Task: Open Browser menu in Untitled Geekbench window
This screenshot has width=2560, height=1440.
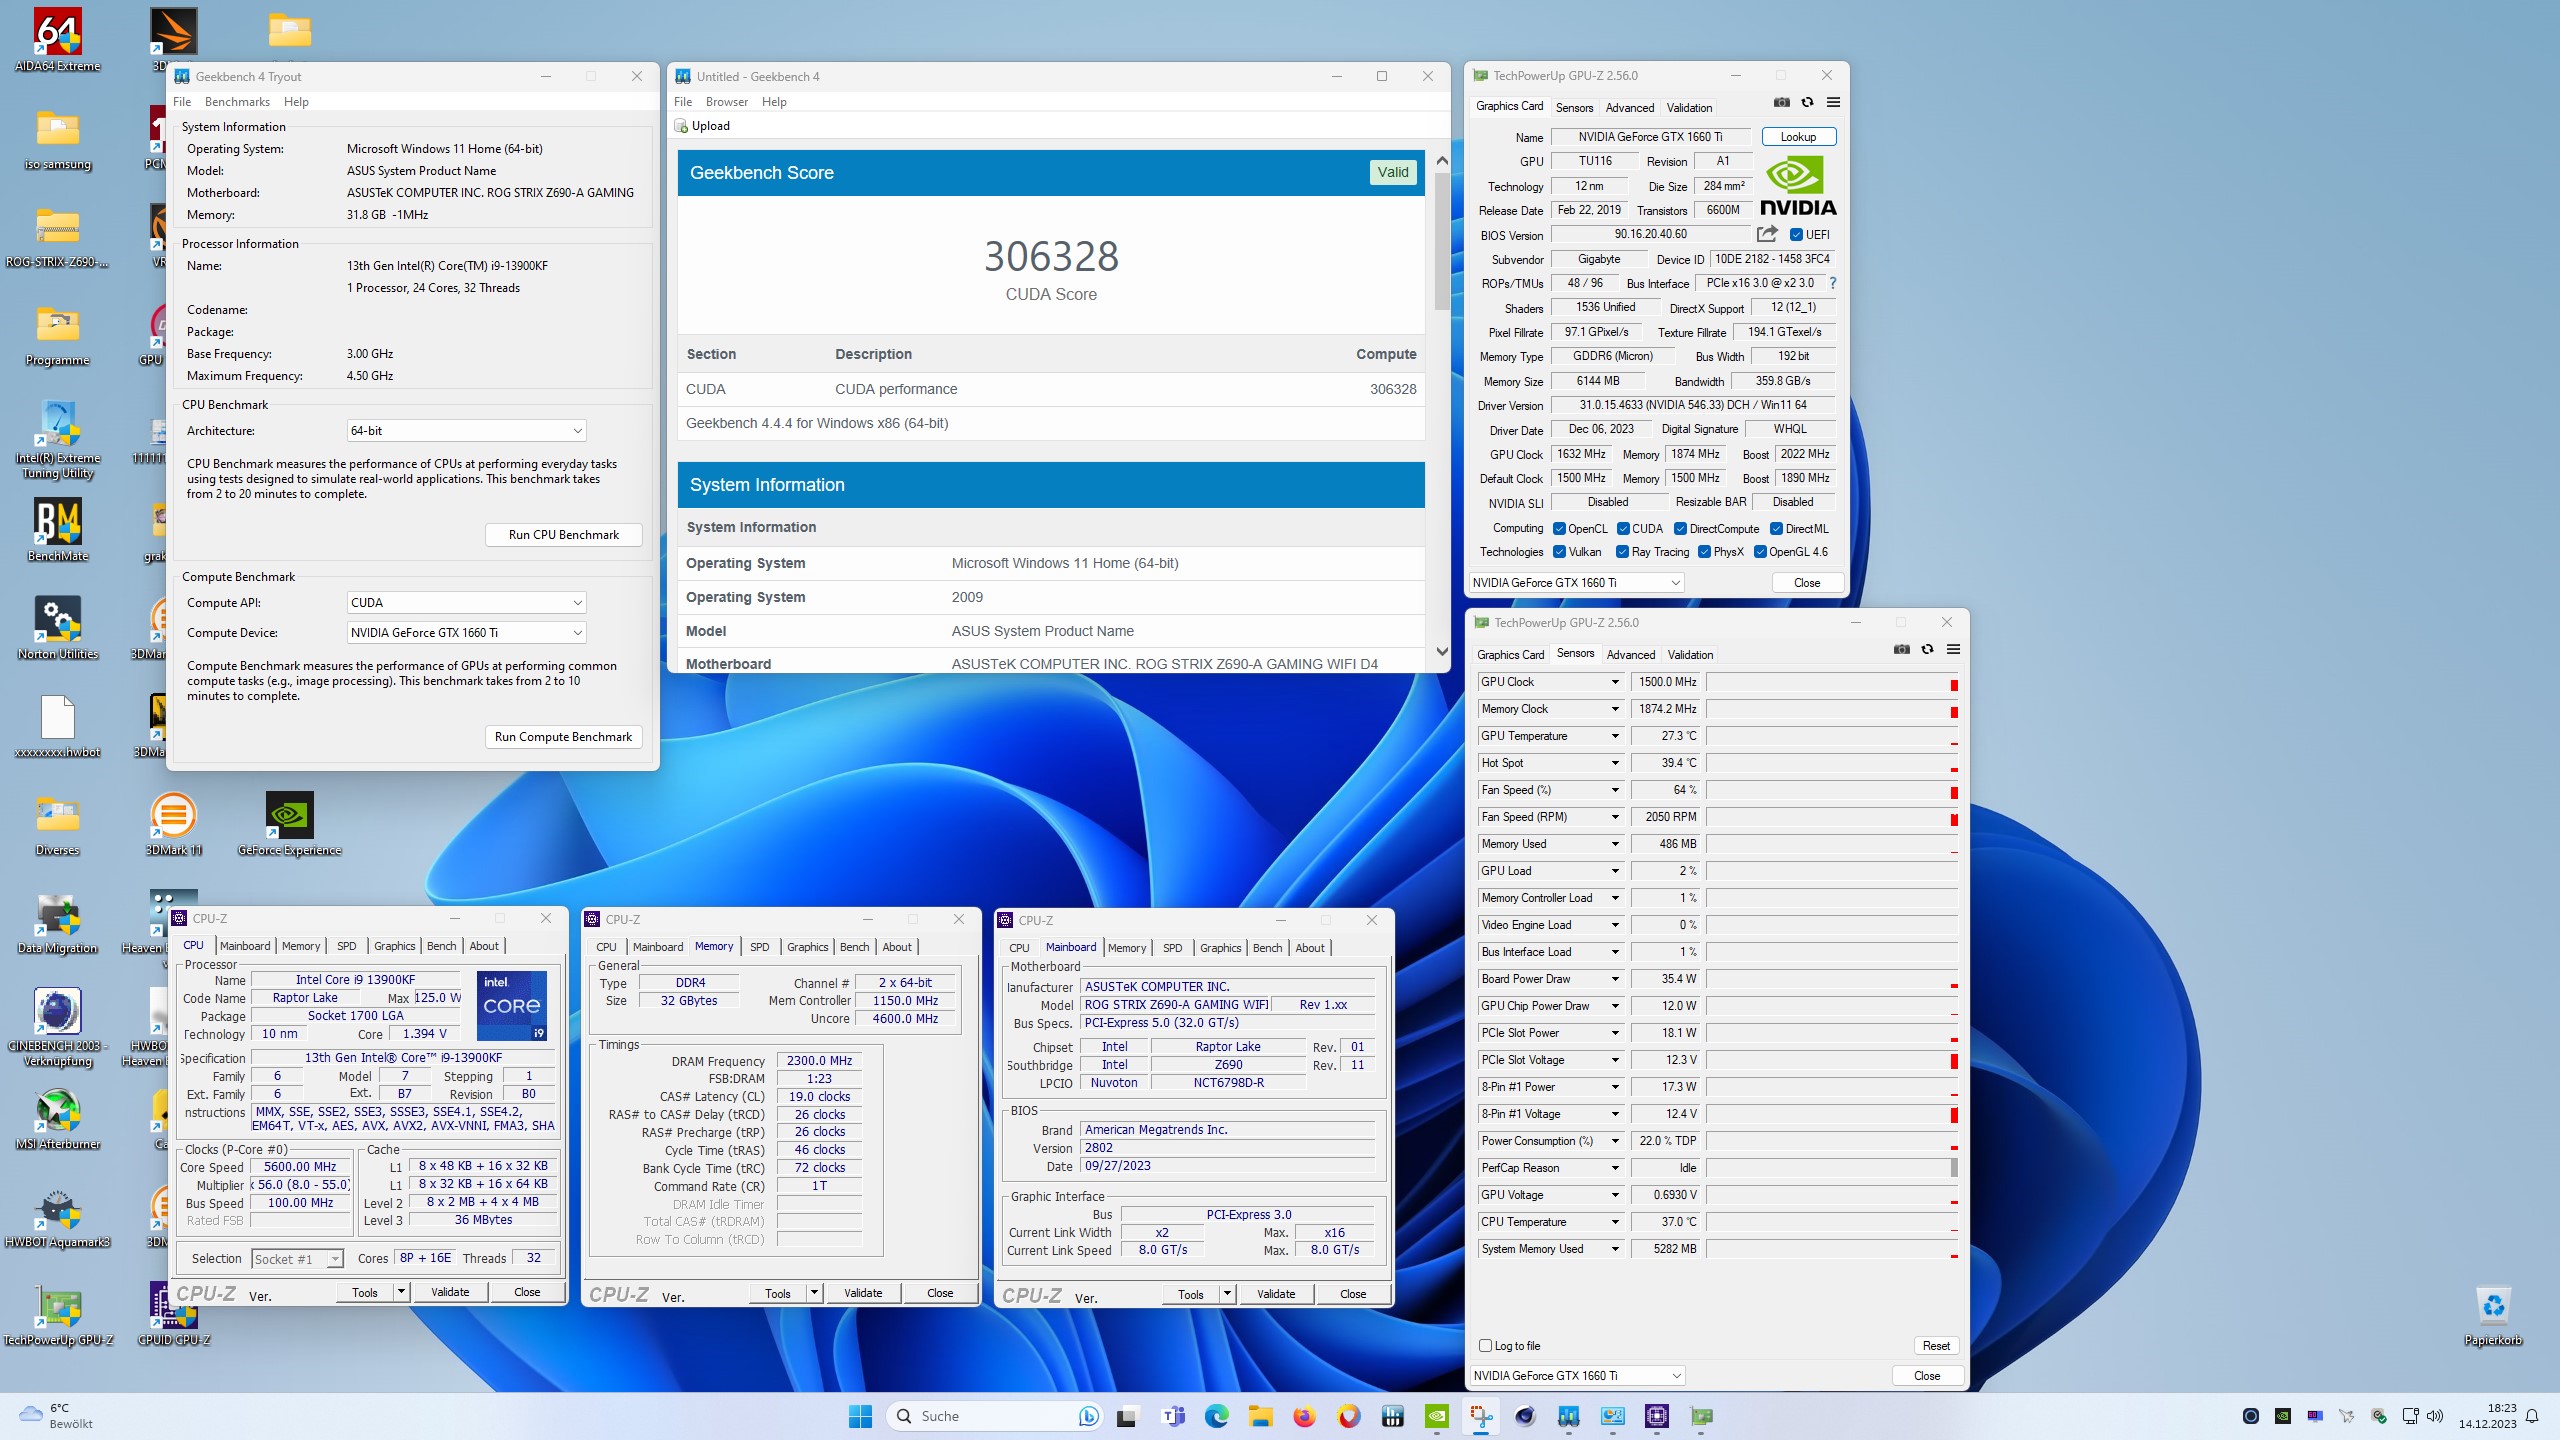Action: pos(727,102)
